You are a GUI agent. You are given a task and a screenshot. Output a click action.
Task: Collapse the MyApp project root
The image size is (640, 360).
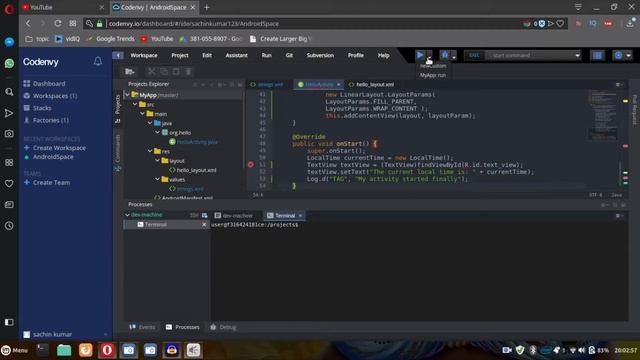127,95
